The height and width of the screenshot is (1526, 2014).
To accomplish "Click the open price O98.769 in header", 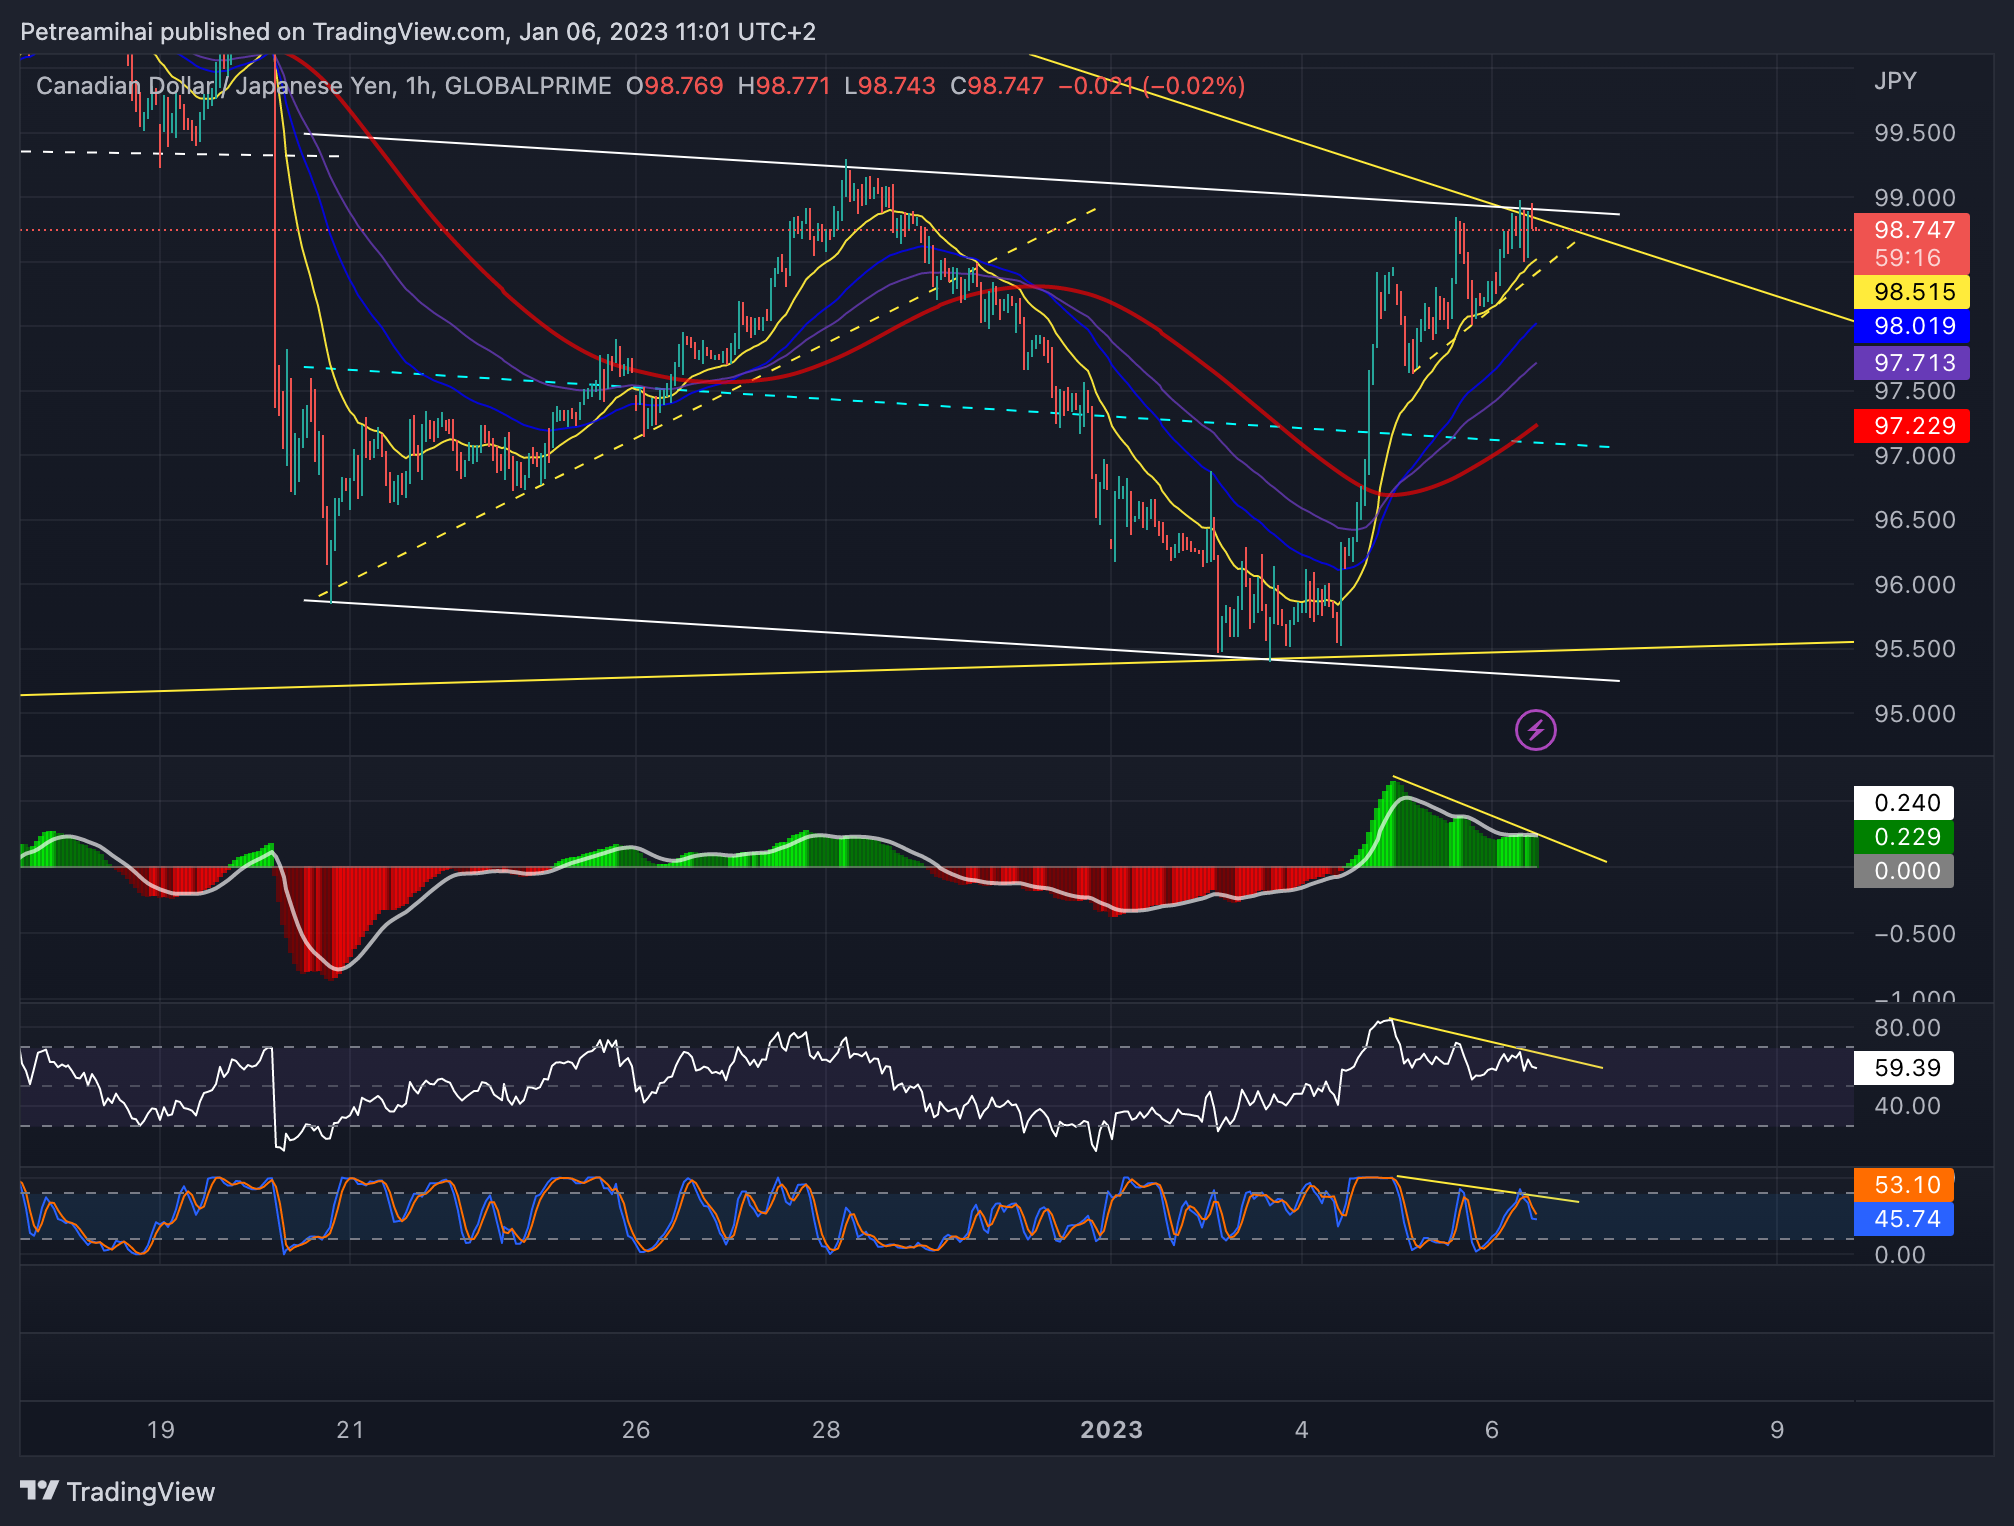I will [674, 86].
